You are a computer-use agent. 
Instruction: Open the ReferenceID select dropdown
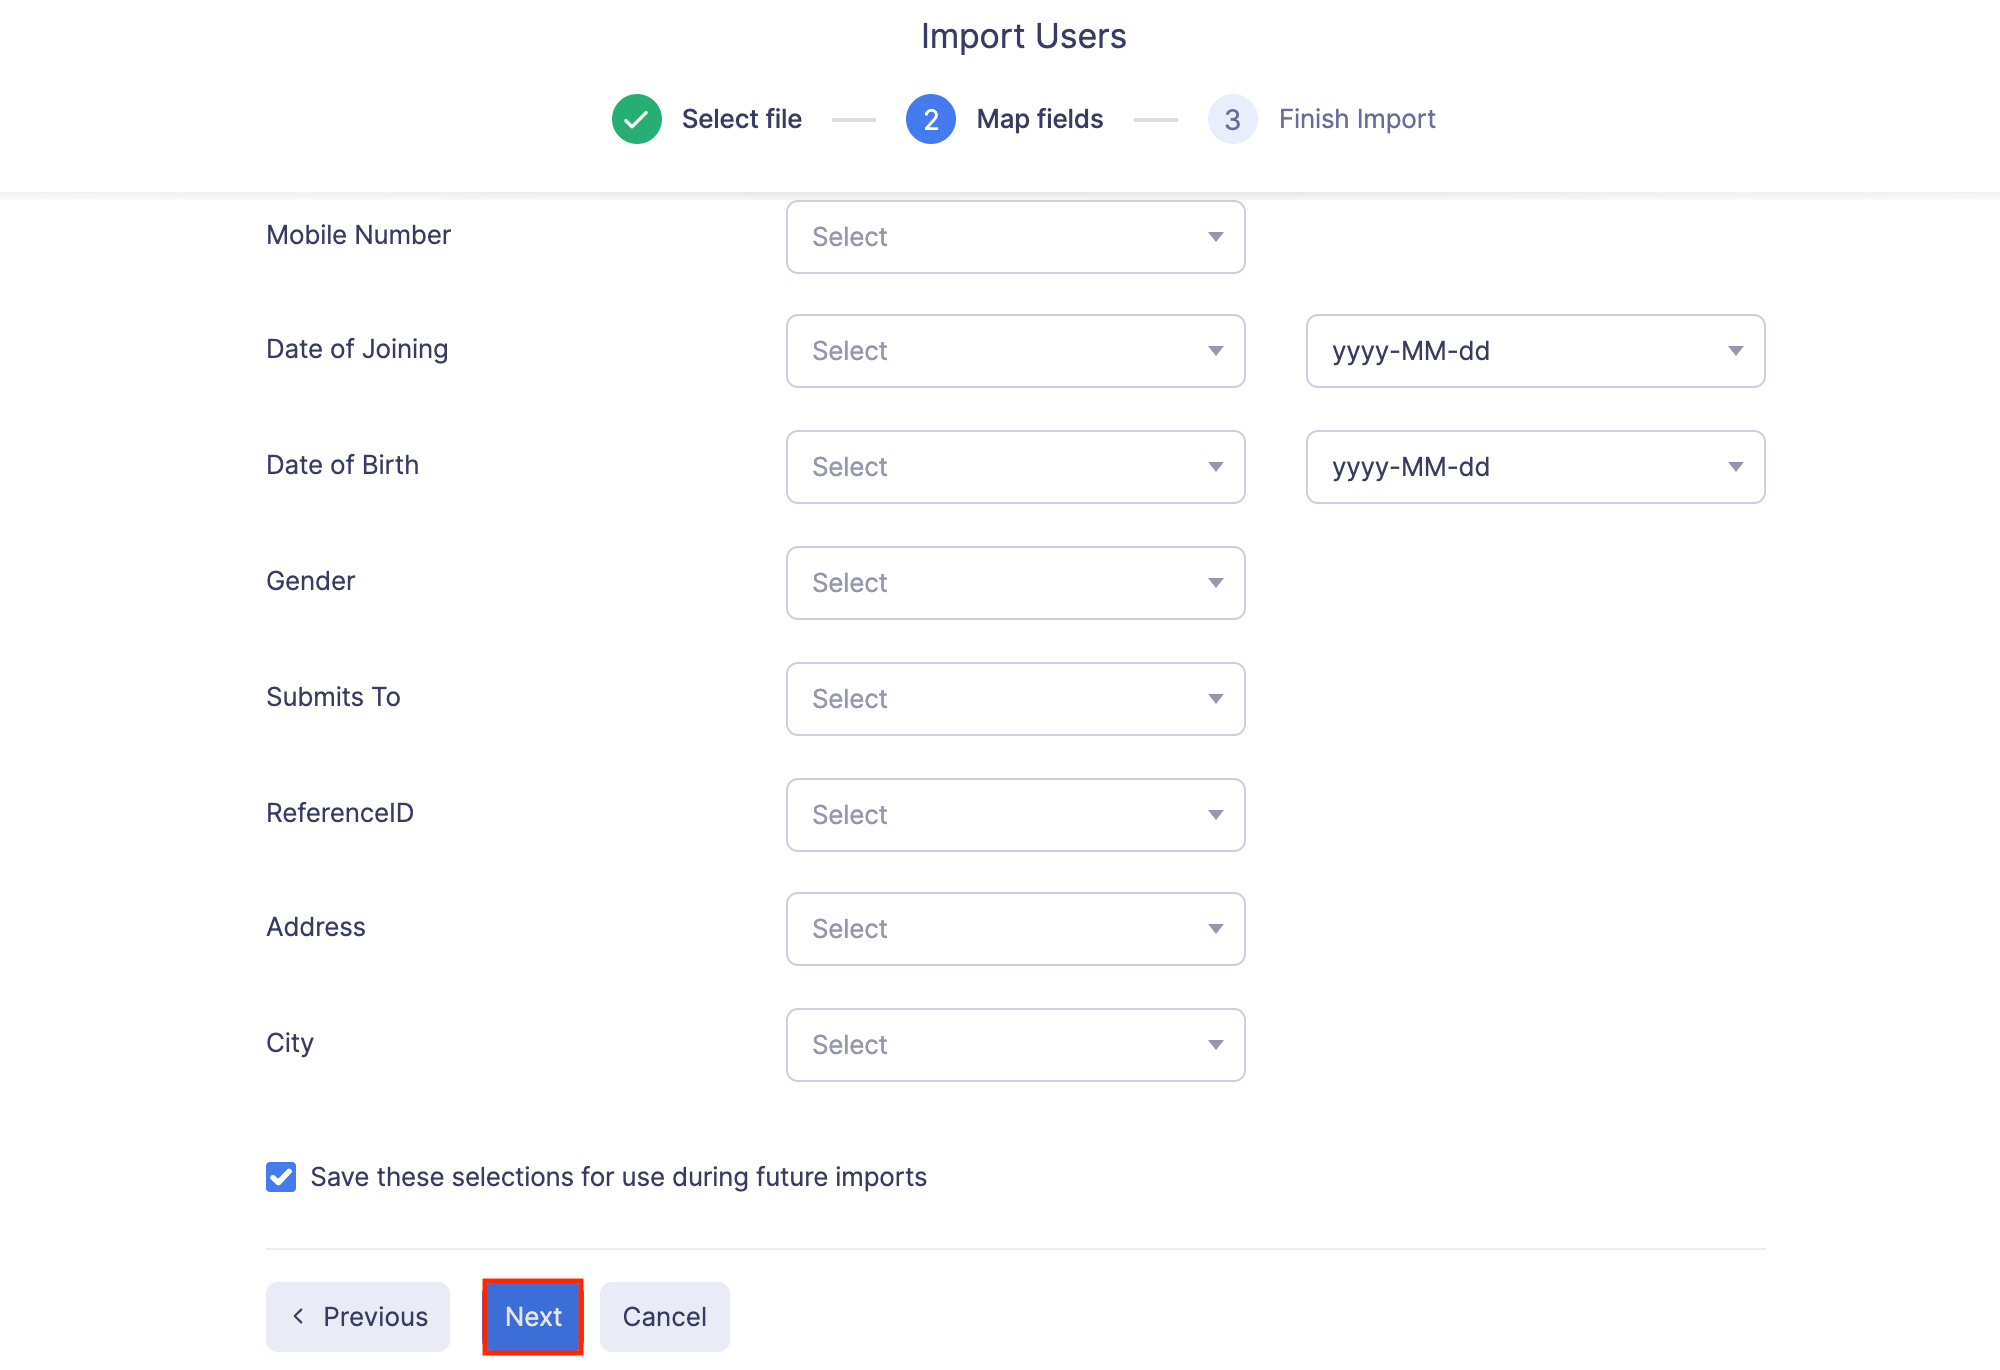point(1015,815)
